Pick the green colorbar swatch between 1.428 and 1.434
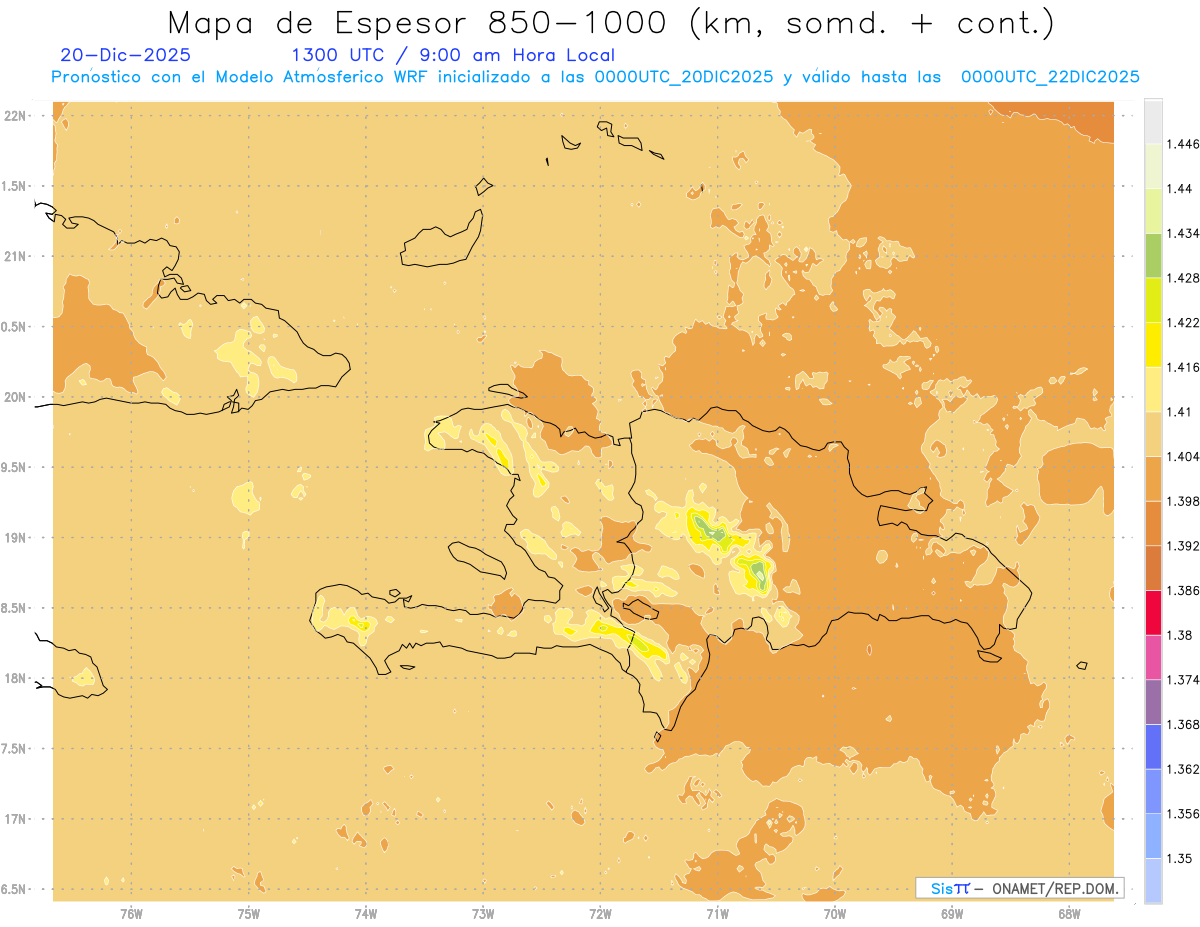Viewport: 1200px width, 927px height. (1153, 256)
